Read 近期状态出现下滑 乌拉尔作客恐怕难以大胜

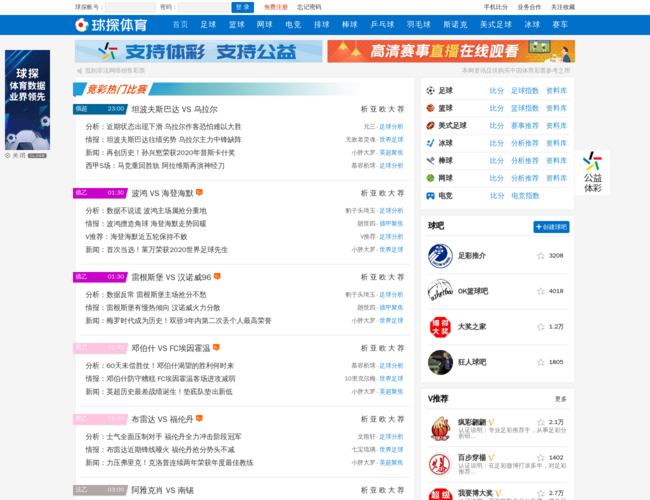[x=174, y=126]
